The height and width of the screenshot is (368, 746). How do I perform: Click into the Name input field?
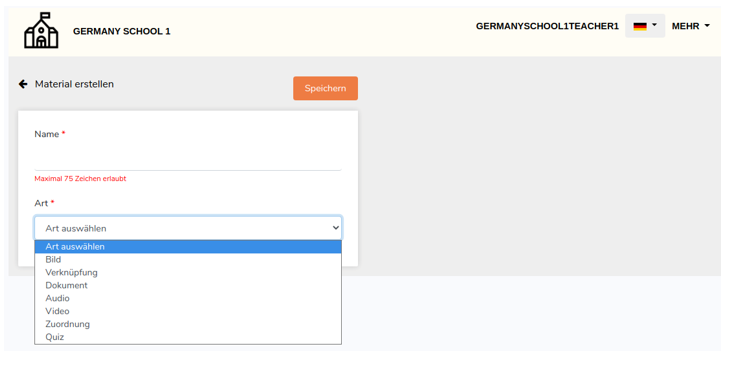click(x=188, y=158)
